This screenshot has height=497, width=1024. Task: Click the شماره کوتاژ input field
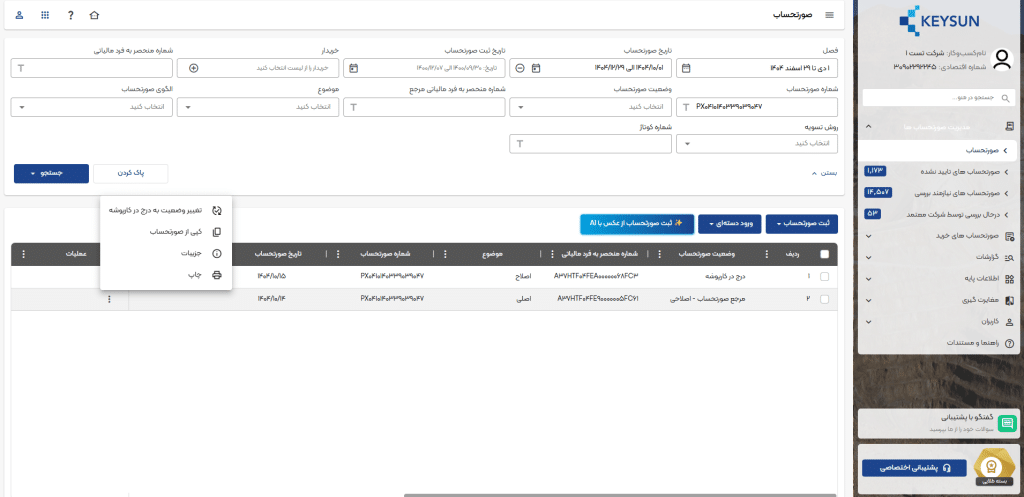[590, 144]
